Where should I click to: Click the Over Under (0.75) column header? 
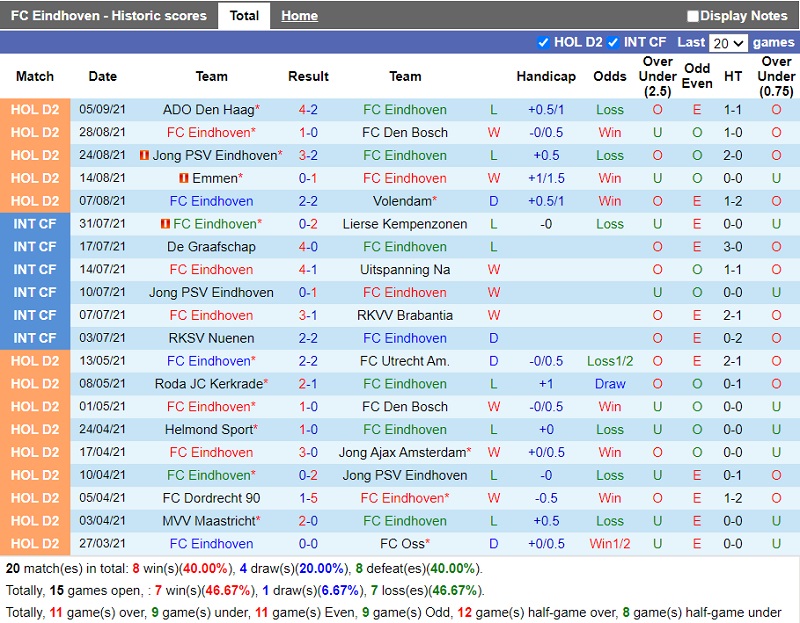coord(776,77)
